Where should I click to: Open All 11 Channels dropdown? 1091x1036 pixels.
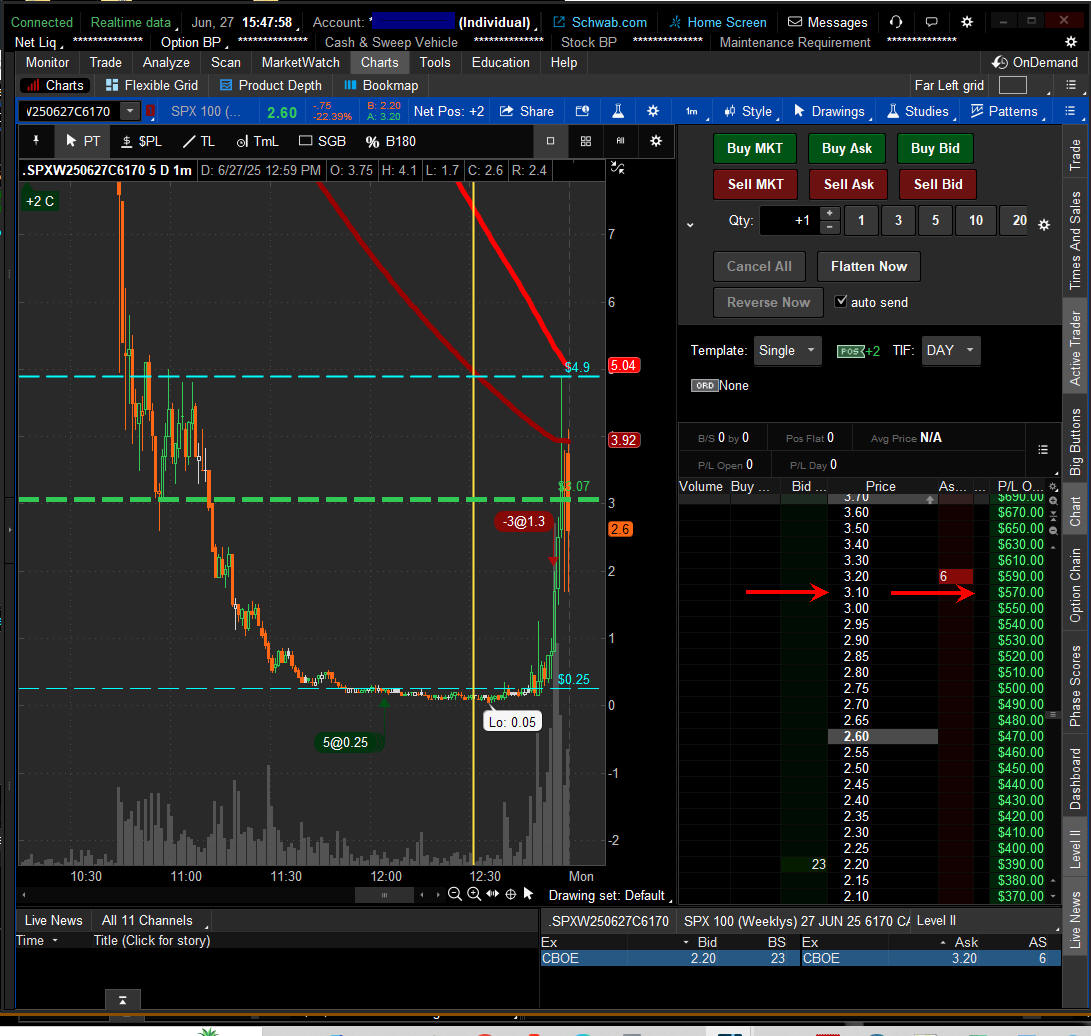point(154,921)
